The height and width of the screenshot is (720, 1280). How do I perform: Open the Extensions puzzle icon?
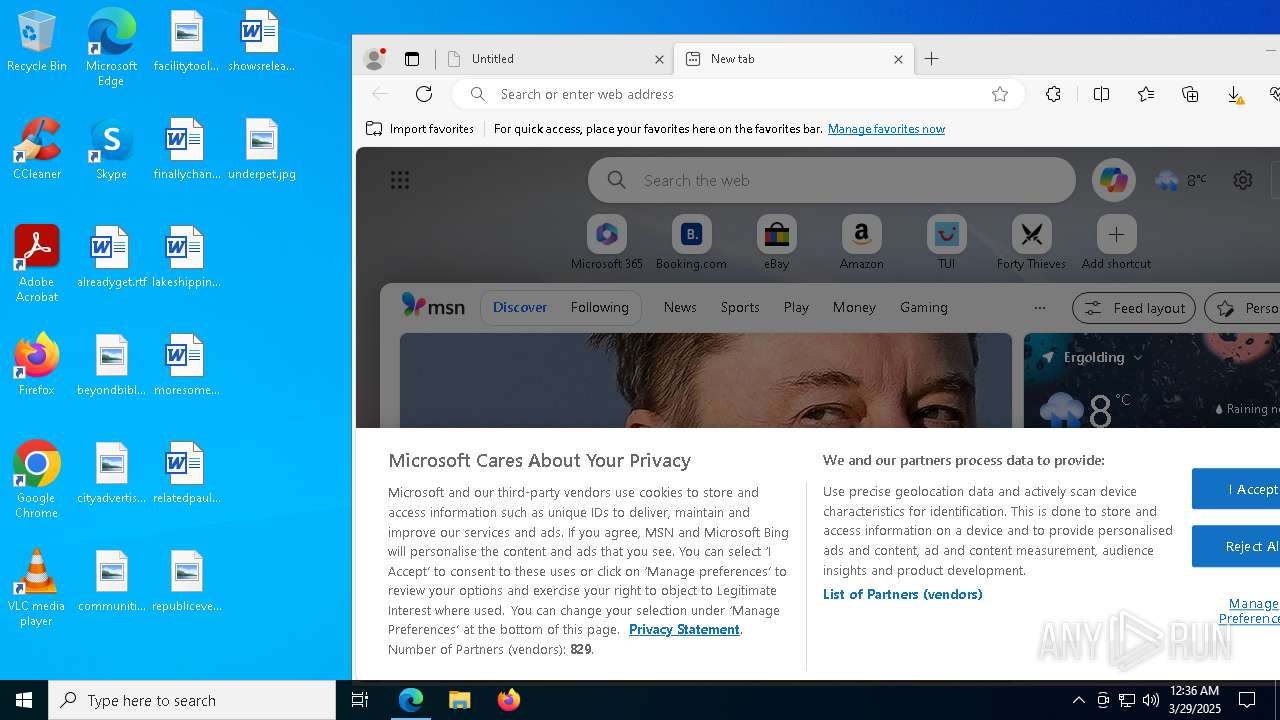(1053, 94)
